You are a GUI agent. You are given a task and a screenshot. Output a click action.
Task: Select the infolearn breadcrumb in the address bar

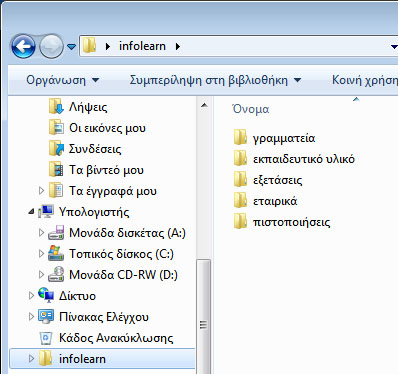tap(142, 46)
